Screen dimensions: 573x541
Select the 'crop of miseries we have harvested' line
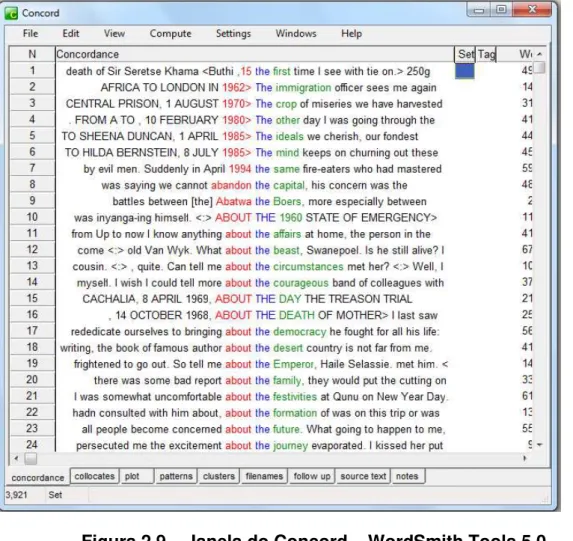click(255, 104)
